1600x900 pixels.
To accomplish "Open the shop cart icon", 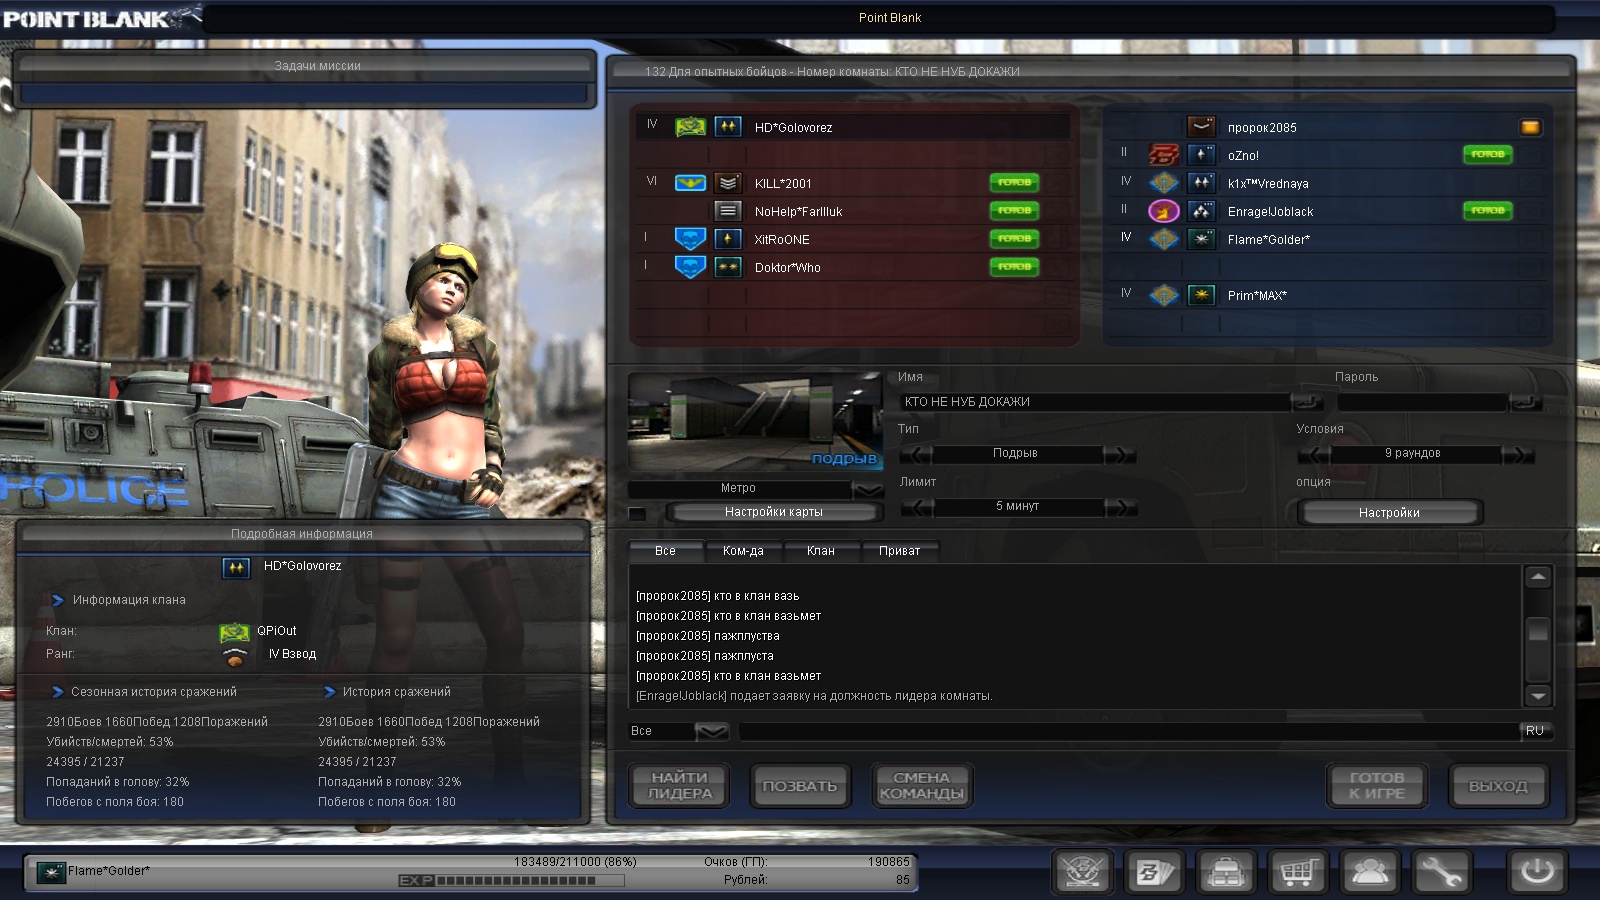I will coord(1298,872).
